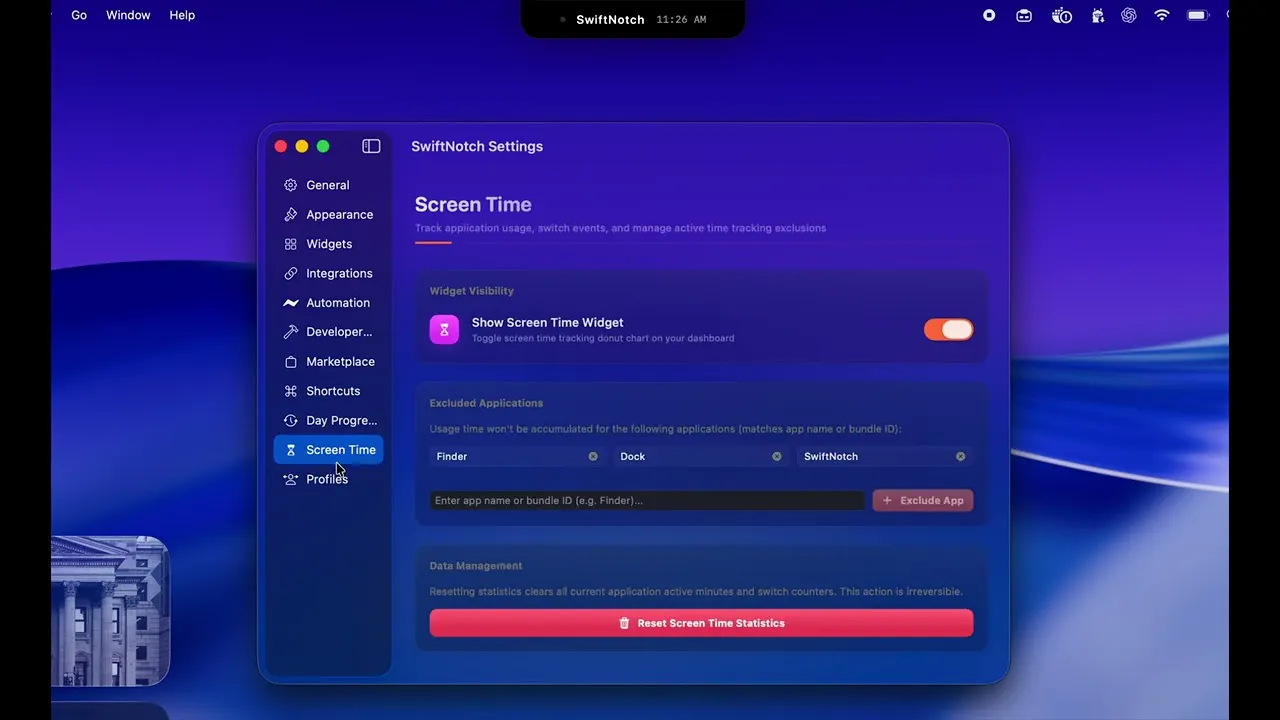Remove Dock from excluded applications
The image size is (1280, 720).
(x=777, y=456)
